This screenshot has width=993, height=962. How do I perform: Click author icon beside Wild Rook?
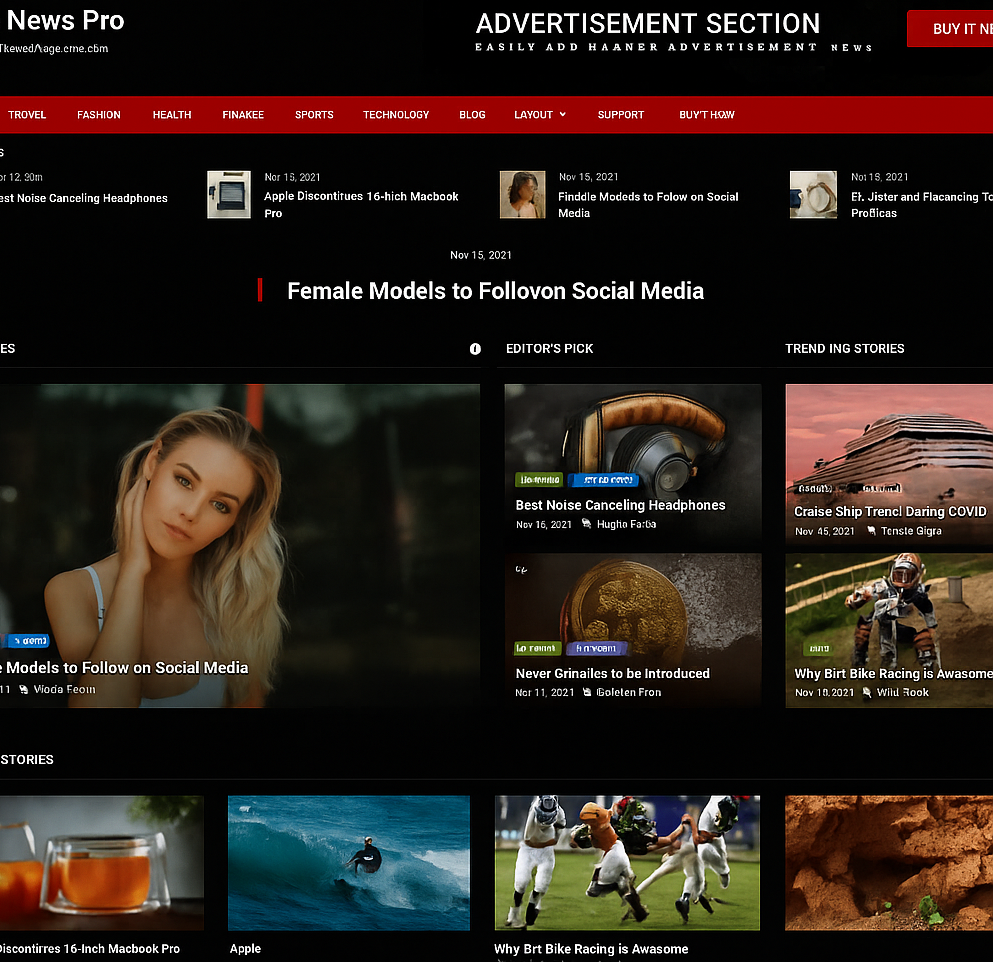point(866,692)
